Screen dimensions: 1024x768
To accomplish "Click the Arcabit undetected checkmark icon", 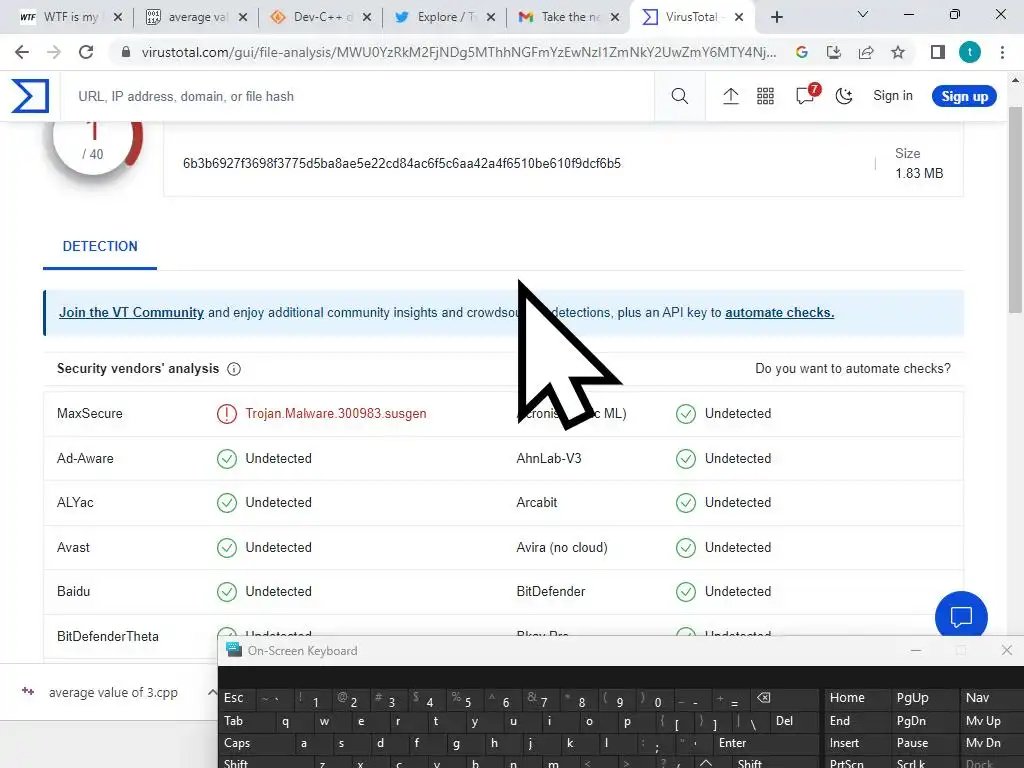I will tap(686, 502).
